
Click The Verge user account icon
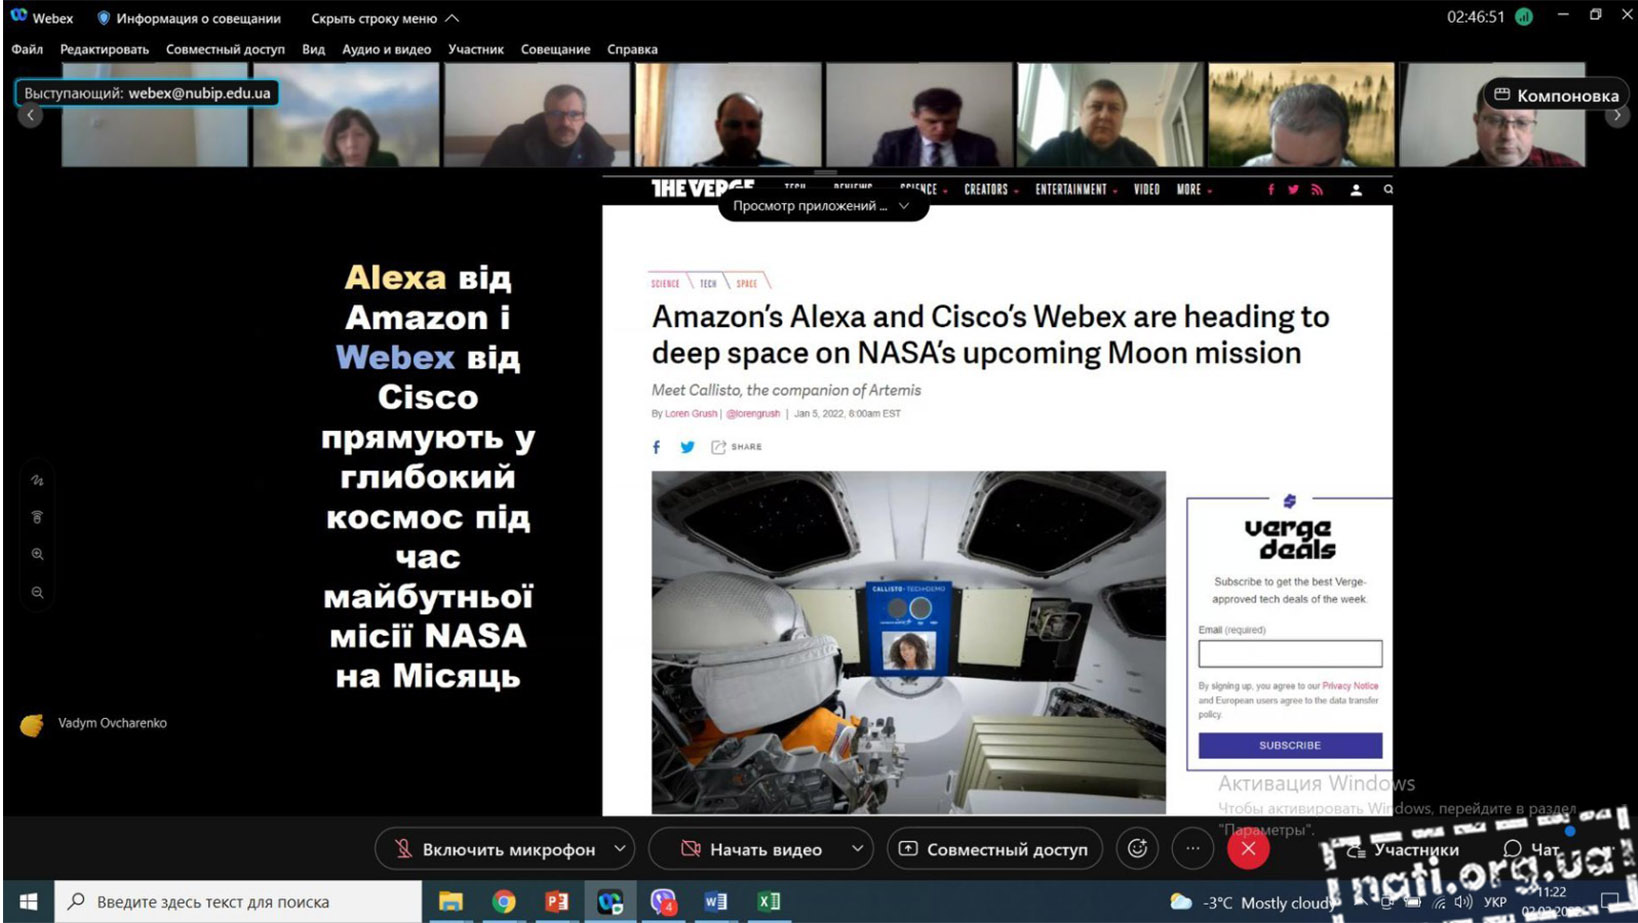point(1356,189)
